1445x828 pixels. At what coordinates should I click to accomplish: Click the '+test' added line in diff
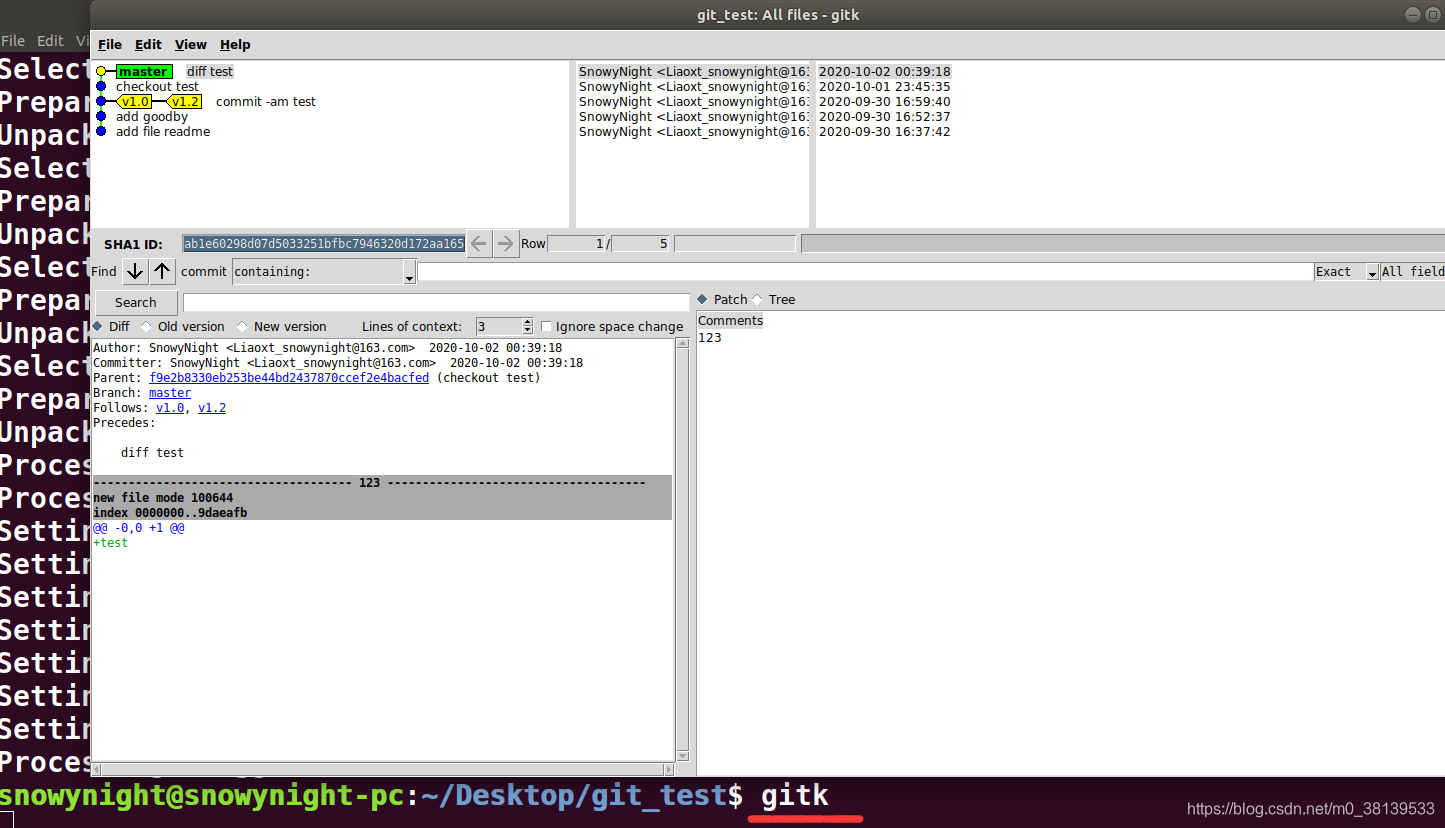[x=111, y=543]
